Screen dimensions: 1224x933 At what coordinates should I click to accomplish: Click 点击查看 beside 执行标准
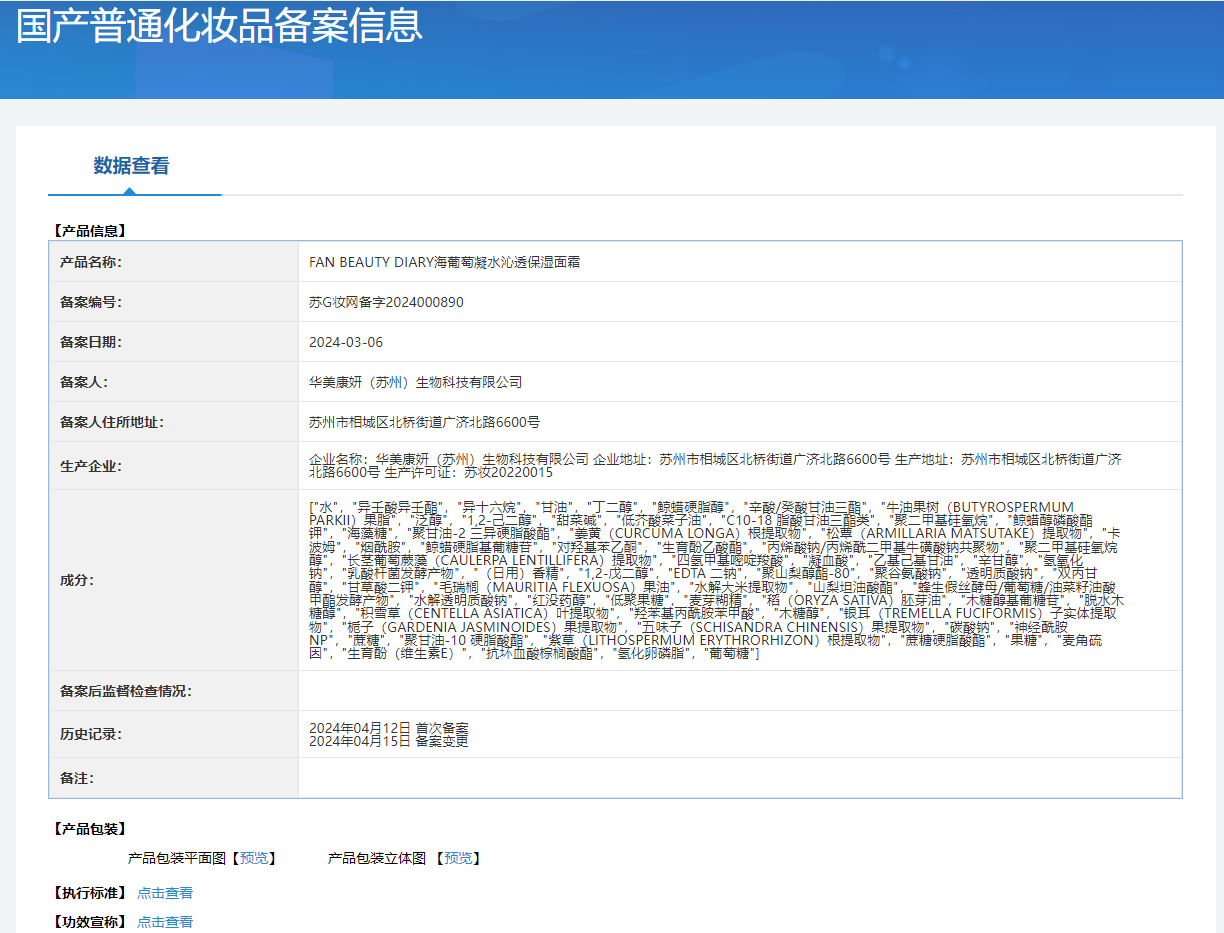[x=165, y=893]
